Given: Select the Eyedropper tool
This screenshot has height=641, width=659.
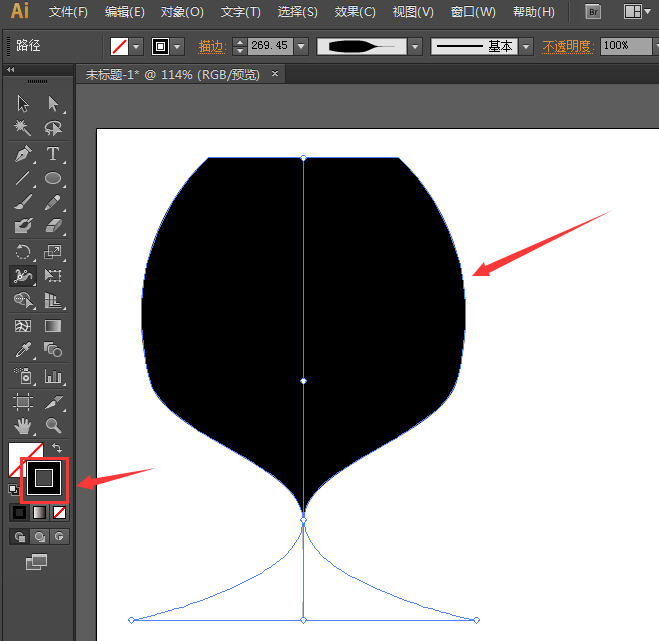Looking at the screenshot, I should (23, 351).
